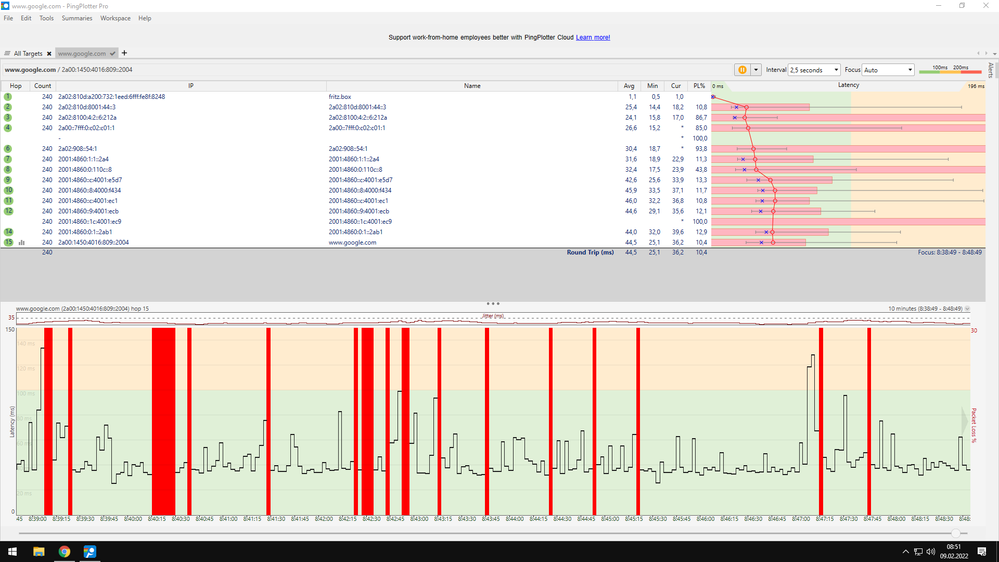999x562 pixels.
Task: Click the www.google.com name in hop 15
Action: [x=352, y=242]
